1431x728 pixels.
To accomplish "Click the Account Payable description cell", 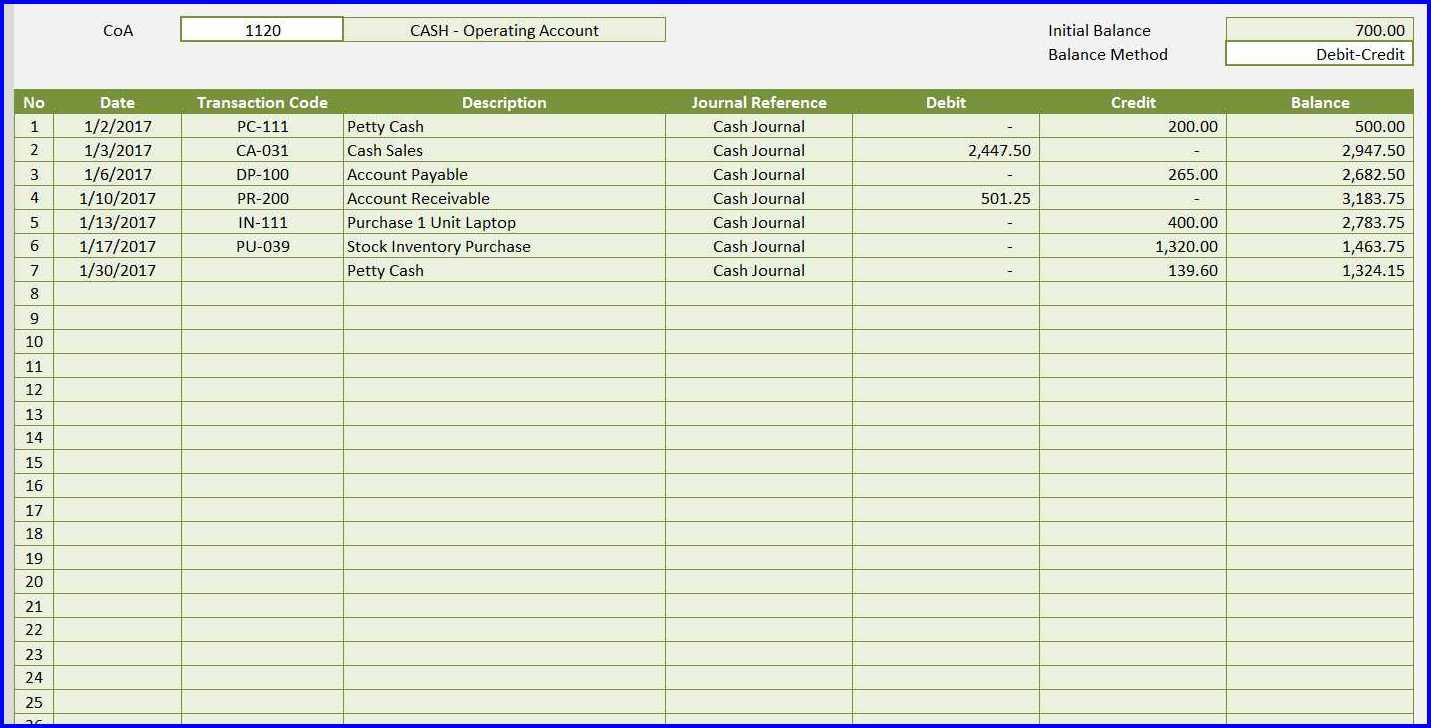I will (504, 174).
